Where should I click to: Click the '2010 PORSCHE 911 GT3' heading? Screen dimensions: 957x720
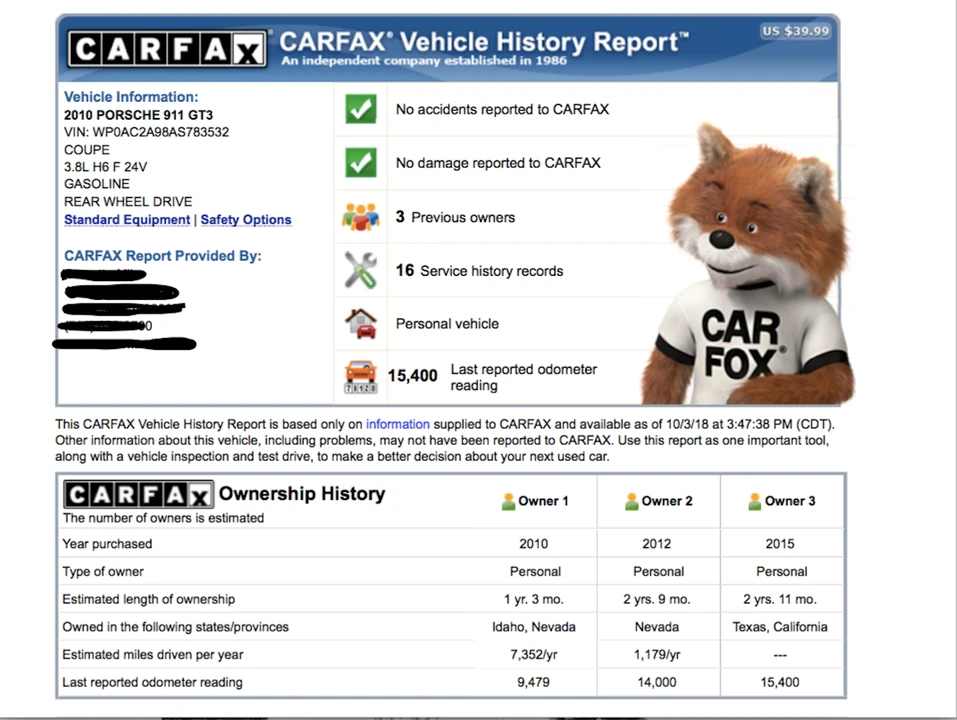(139, 115)
